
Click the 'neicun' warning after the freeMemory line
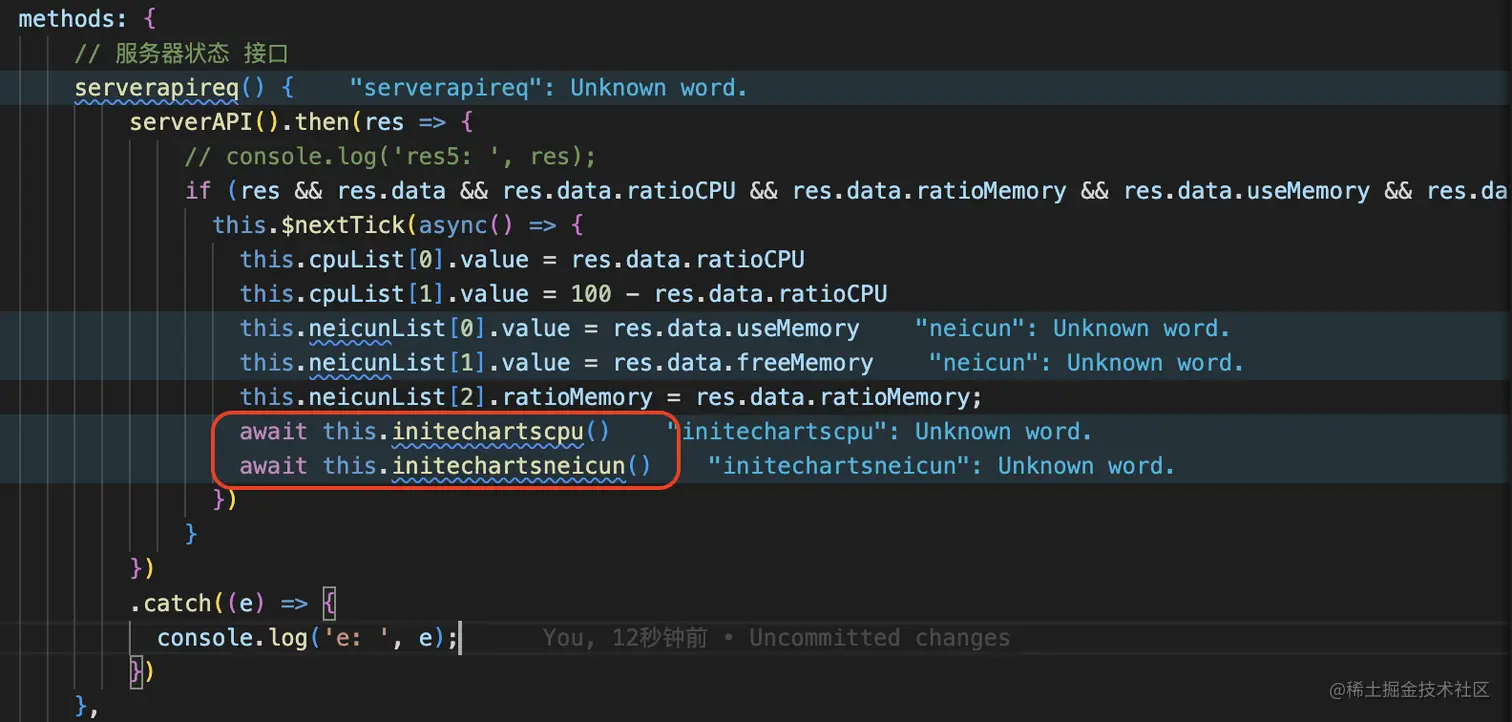pyautogui.click(x=1086, y=363)
